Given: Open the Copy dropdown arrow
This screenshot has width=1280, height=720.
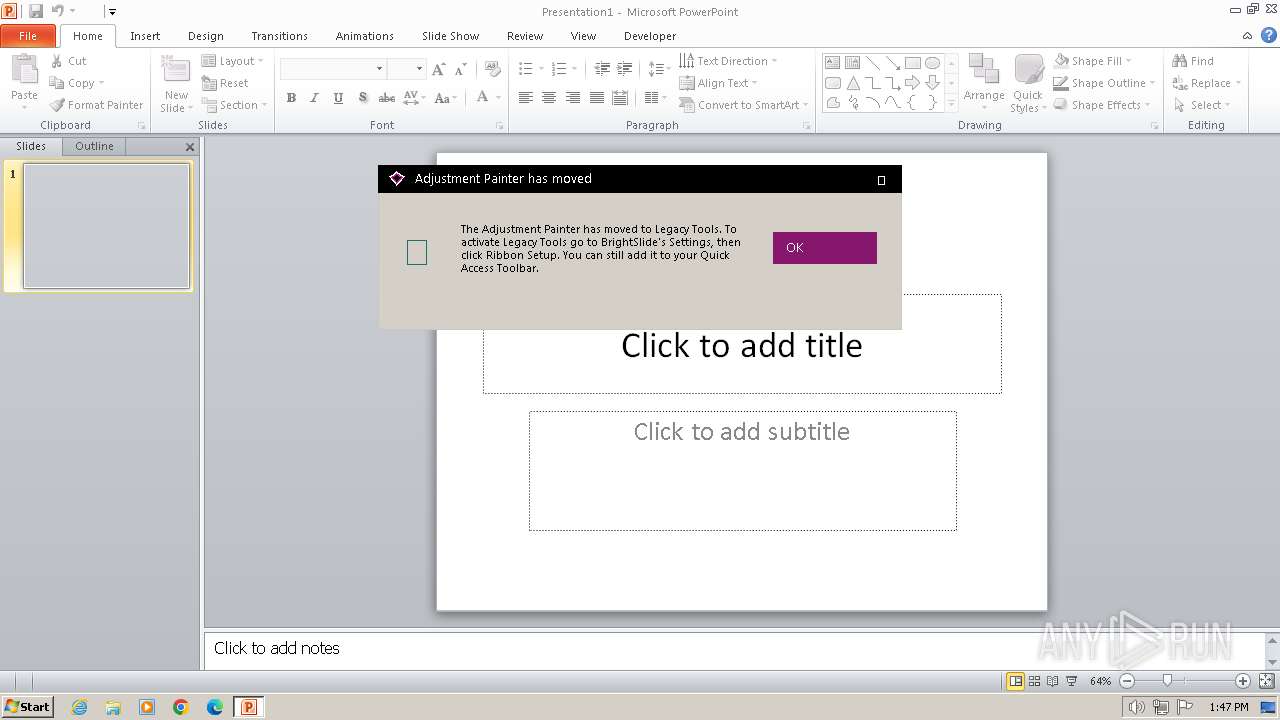Looking at the screenshot, I should pos(101,83).
